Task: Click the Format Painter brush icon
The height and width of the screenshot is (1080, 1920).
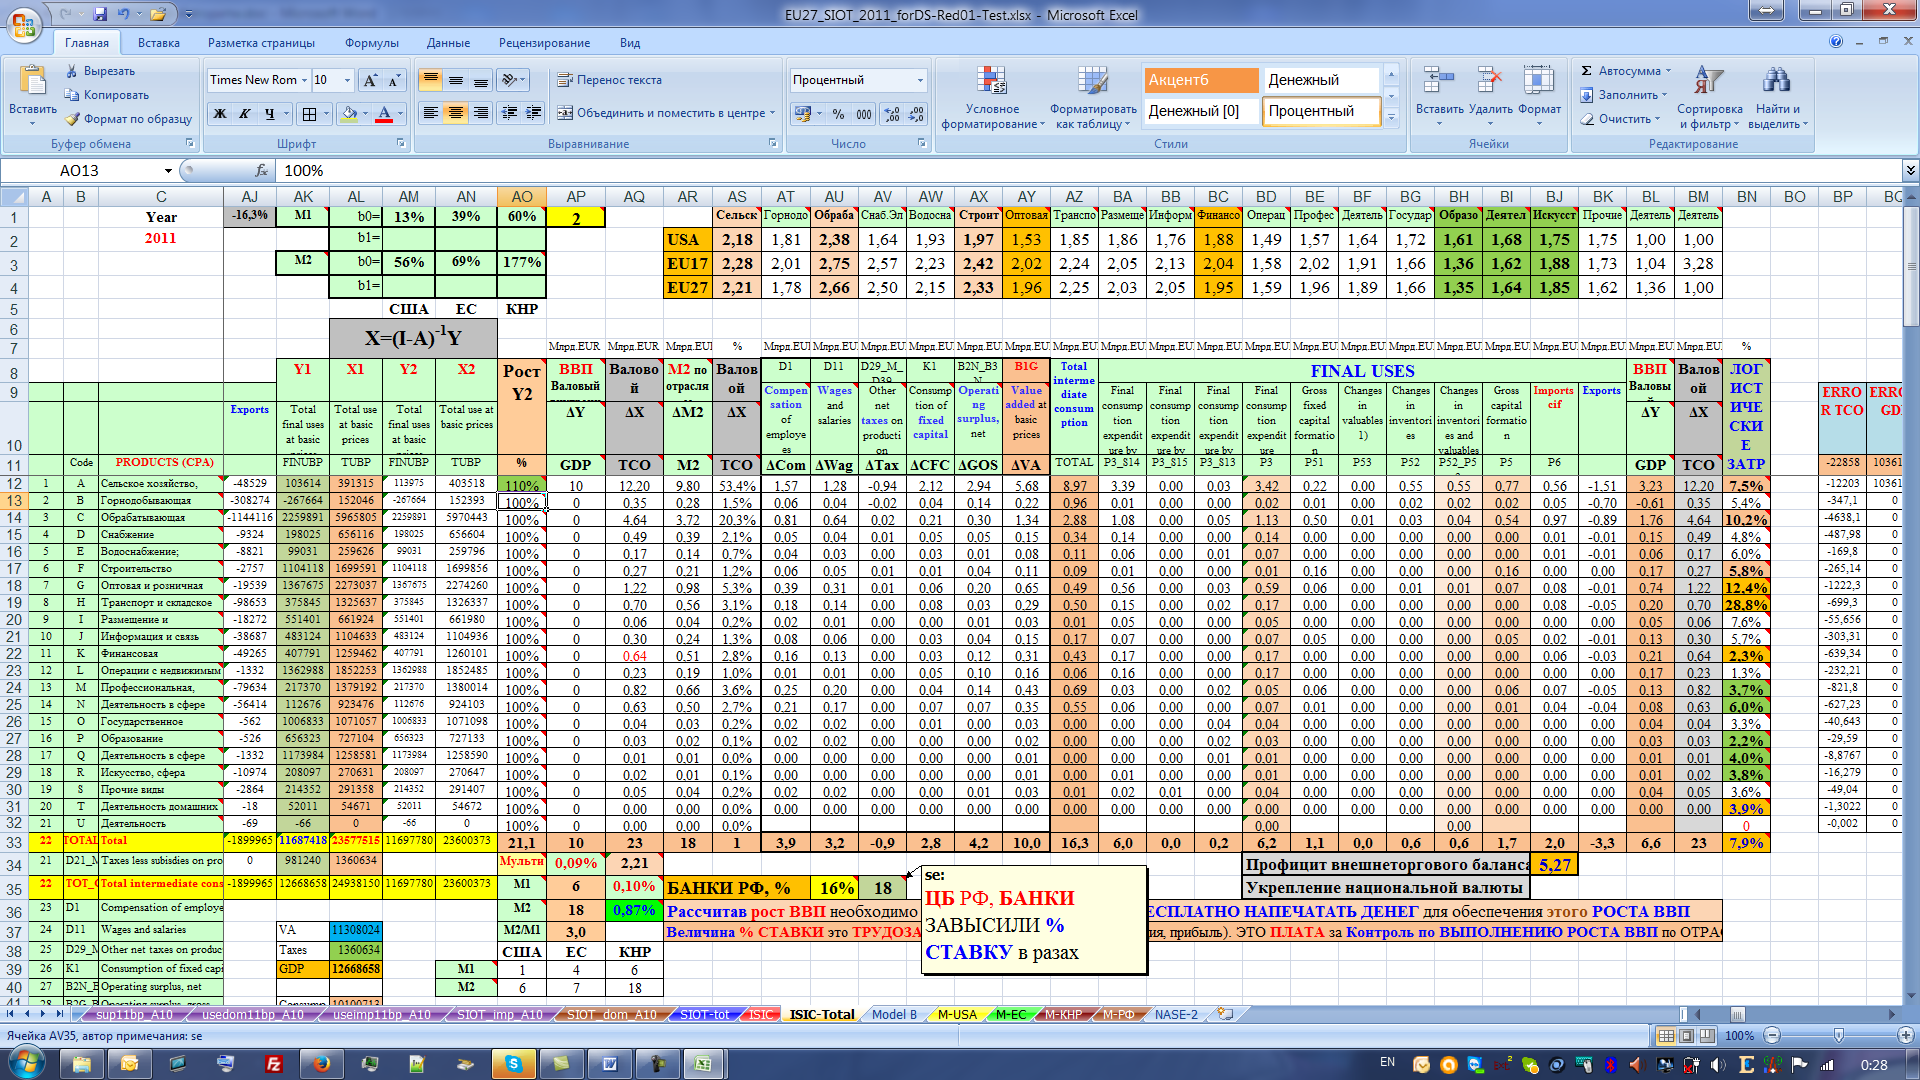Action: click(72, 119)
